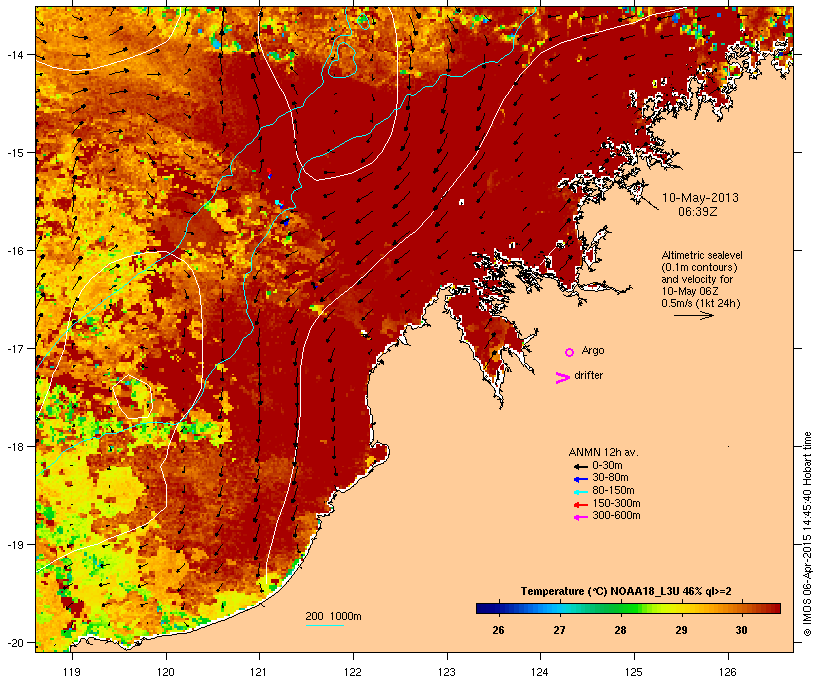Viewport: 820px width, 680px height.
Task: Click the Temperature NOAA18_L3U colorbar title
Action: 626,591
